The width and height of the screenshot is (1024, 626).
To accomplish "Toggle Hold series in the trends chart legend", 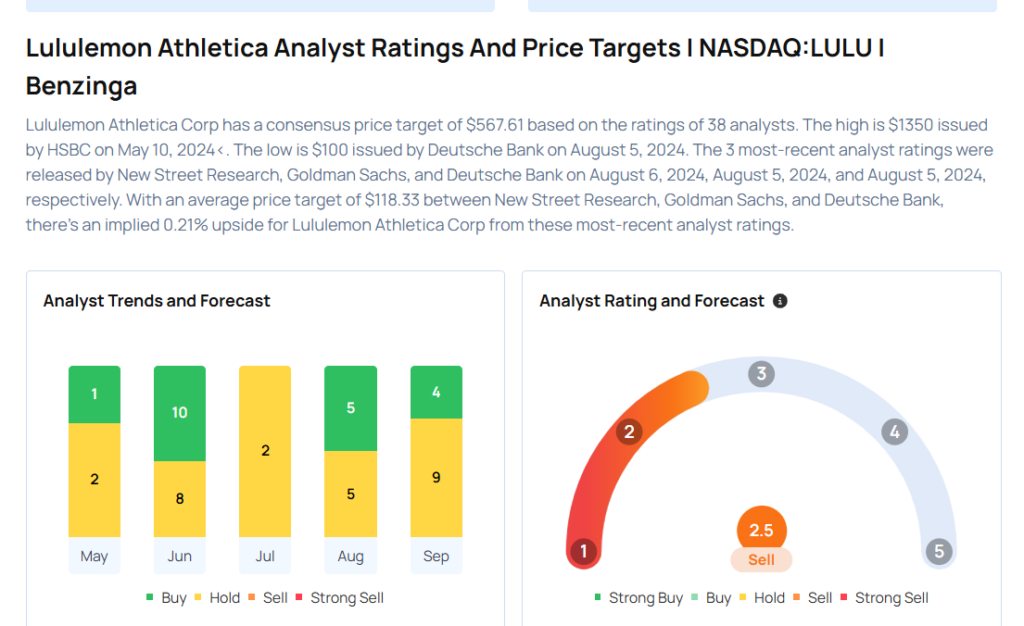I will click(x=217, y=597).
